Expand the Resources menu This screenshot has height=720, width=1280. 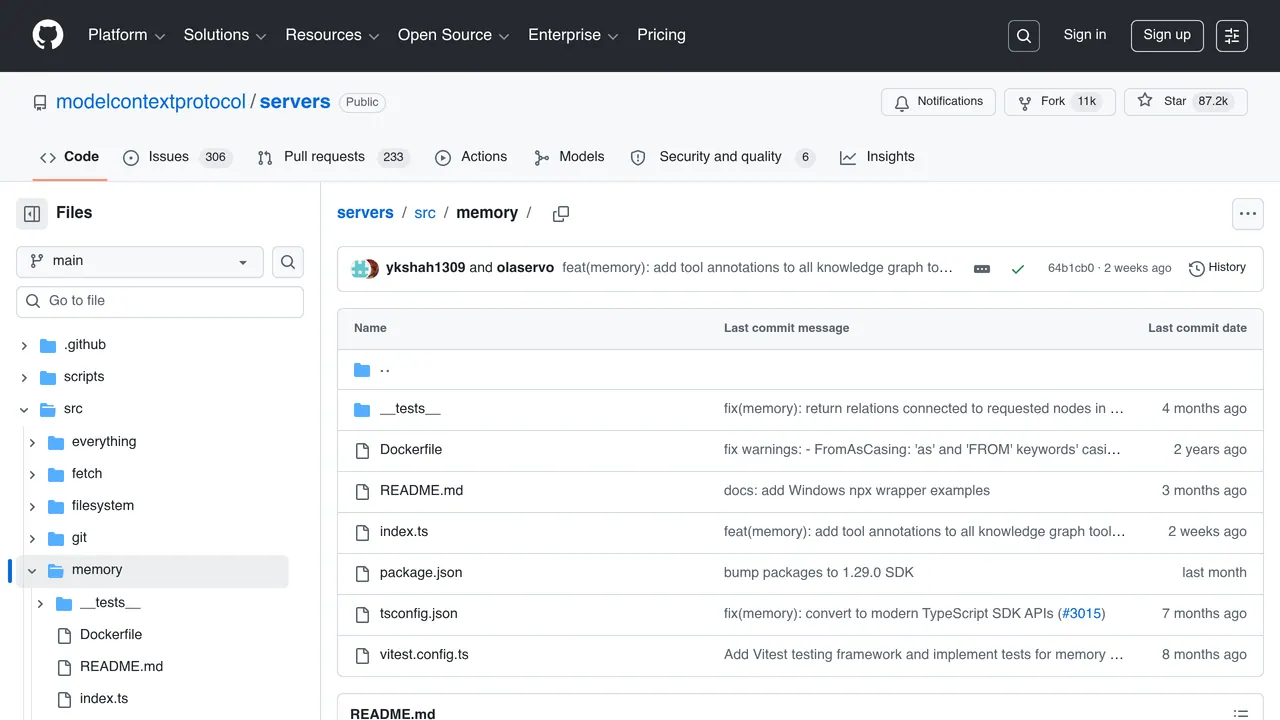click(332, 35)
